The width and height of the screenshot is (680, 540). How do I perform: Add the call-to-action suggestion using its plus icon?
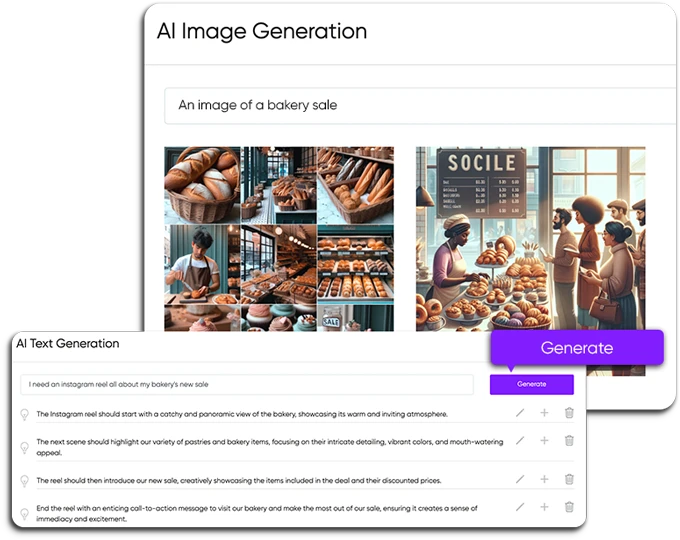click(544, 507)
